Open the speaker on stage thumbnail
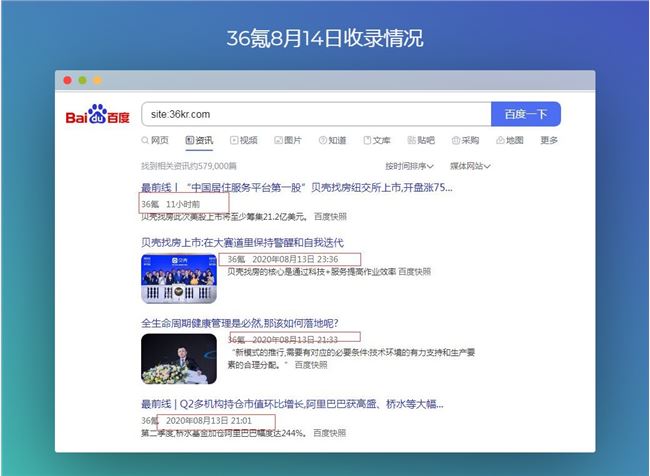 (179, 359)
